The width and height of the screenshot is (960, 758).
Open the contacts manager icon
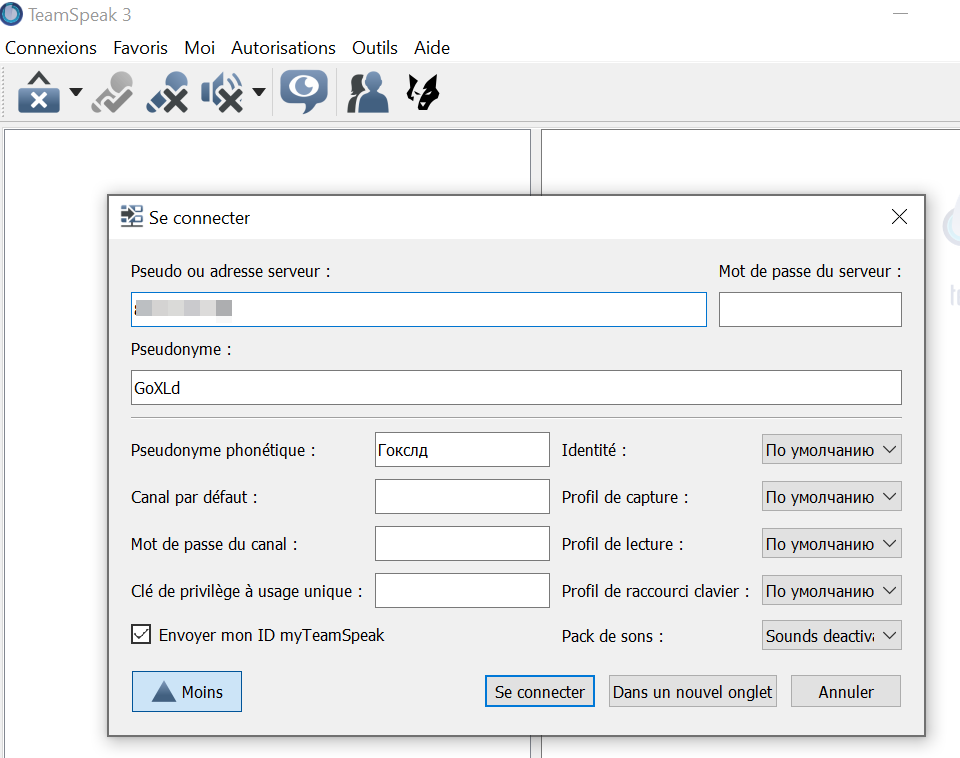point(367,92)
